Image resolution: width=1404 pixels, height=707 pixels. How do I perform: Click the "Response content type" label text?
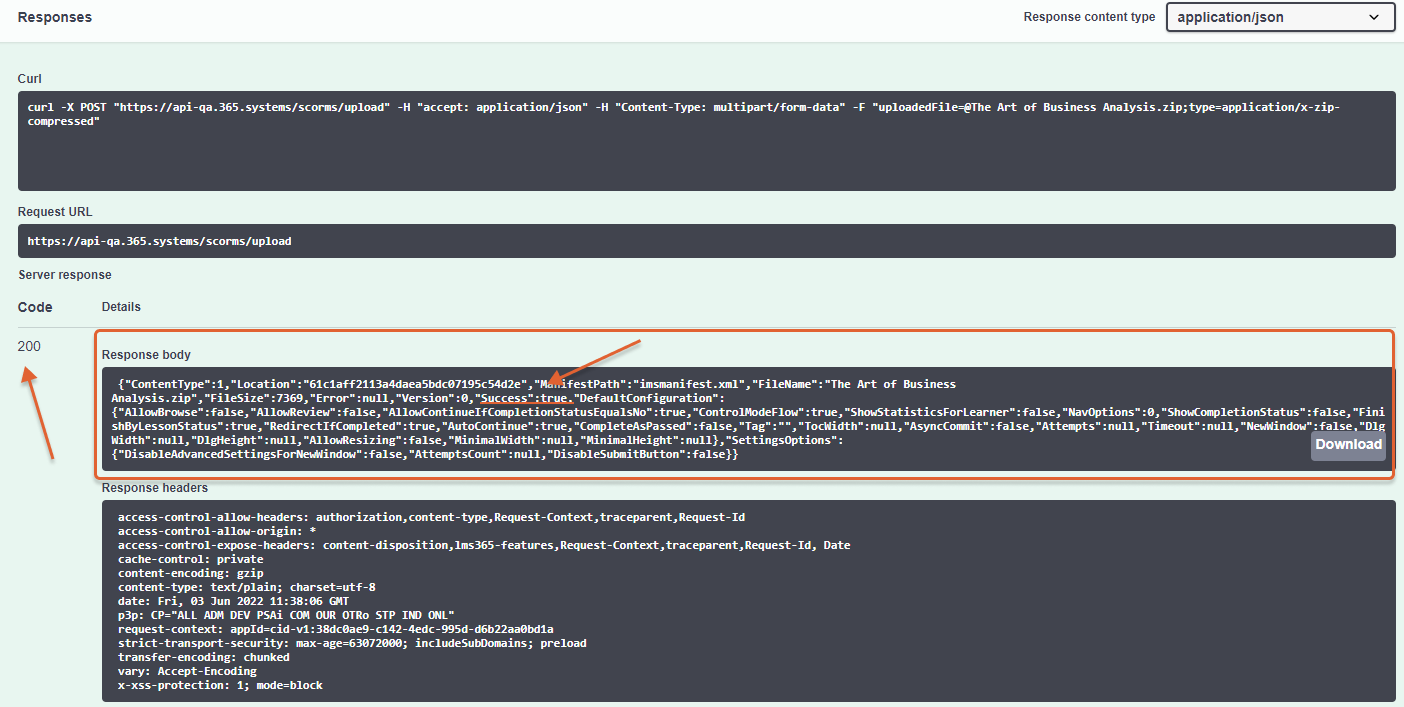pos(1089,17)
